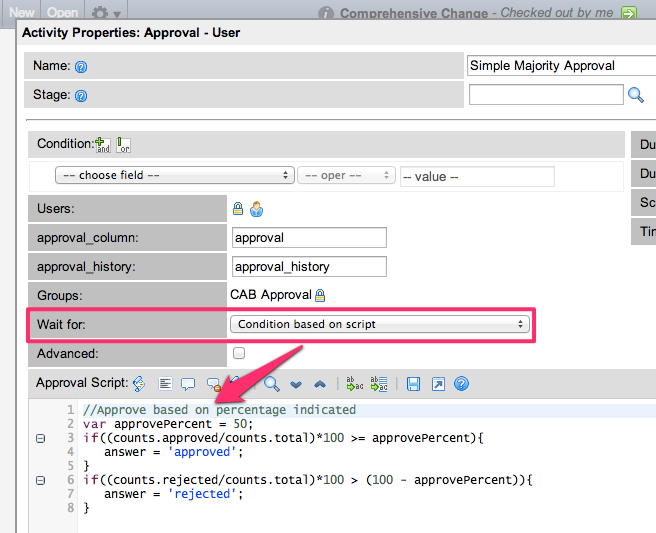Open the gear settings menu
This screenshot has width=656, height=533.
pos(106,13)
